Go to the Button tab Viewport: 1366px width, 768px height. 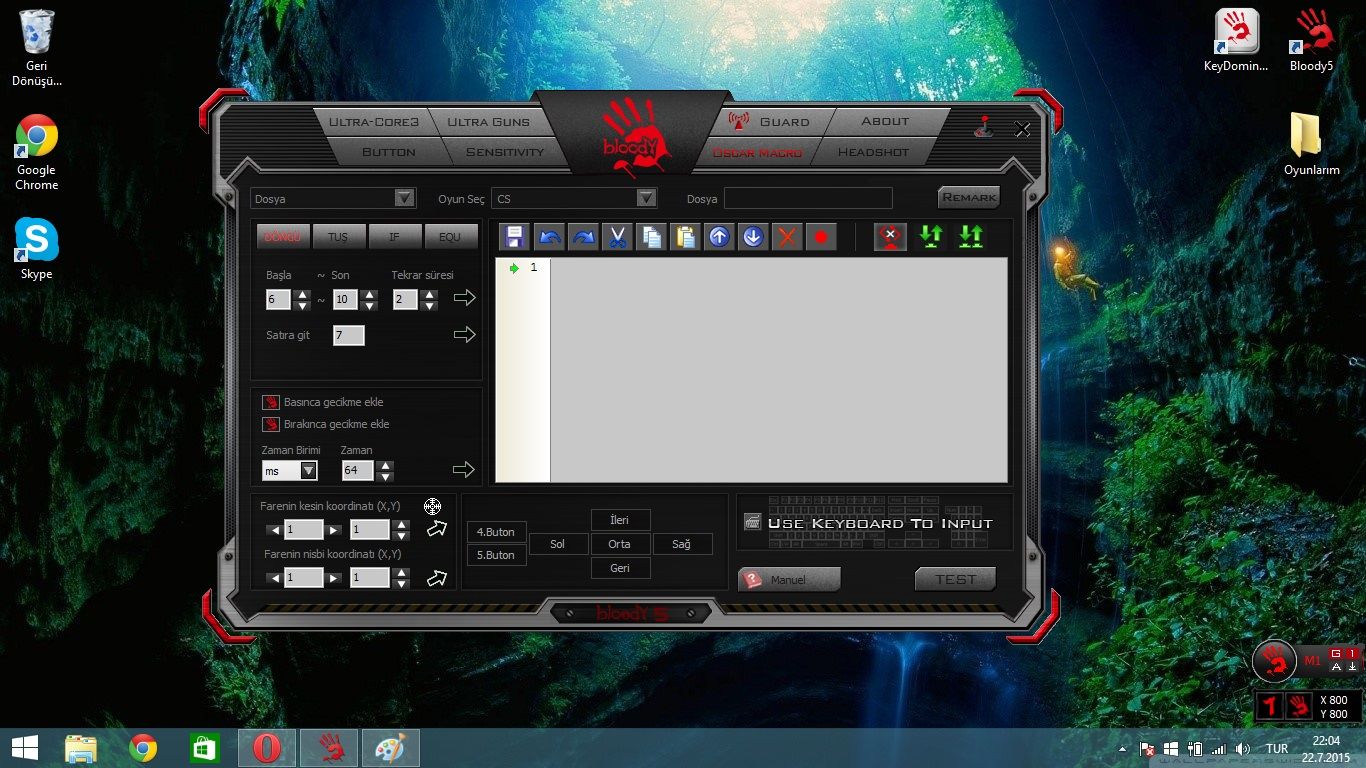point(388,152)
